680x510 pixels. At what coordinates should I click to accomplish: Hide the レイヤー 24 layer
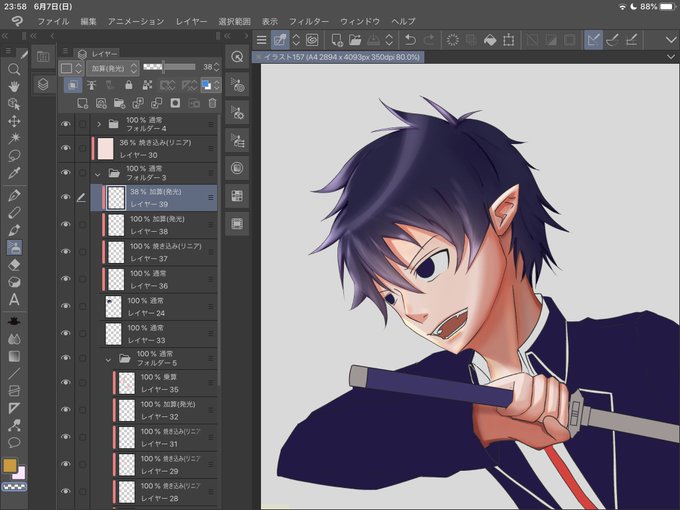(x=65, y=306)
